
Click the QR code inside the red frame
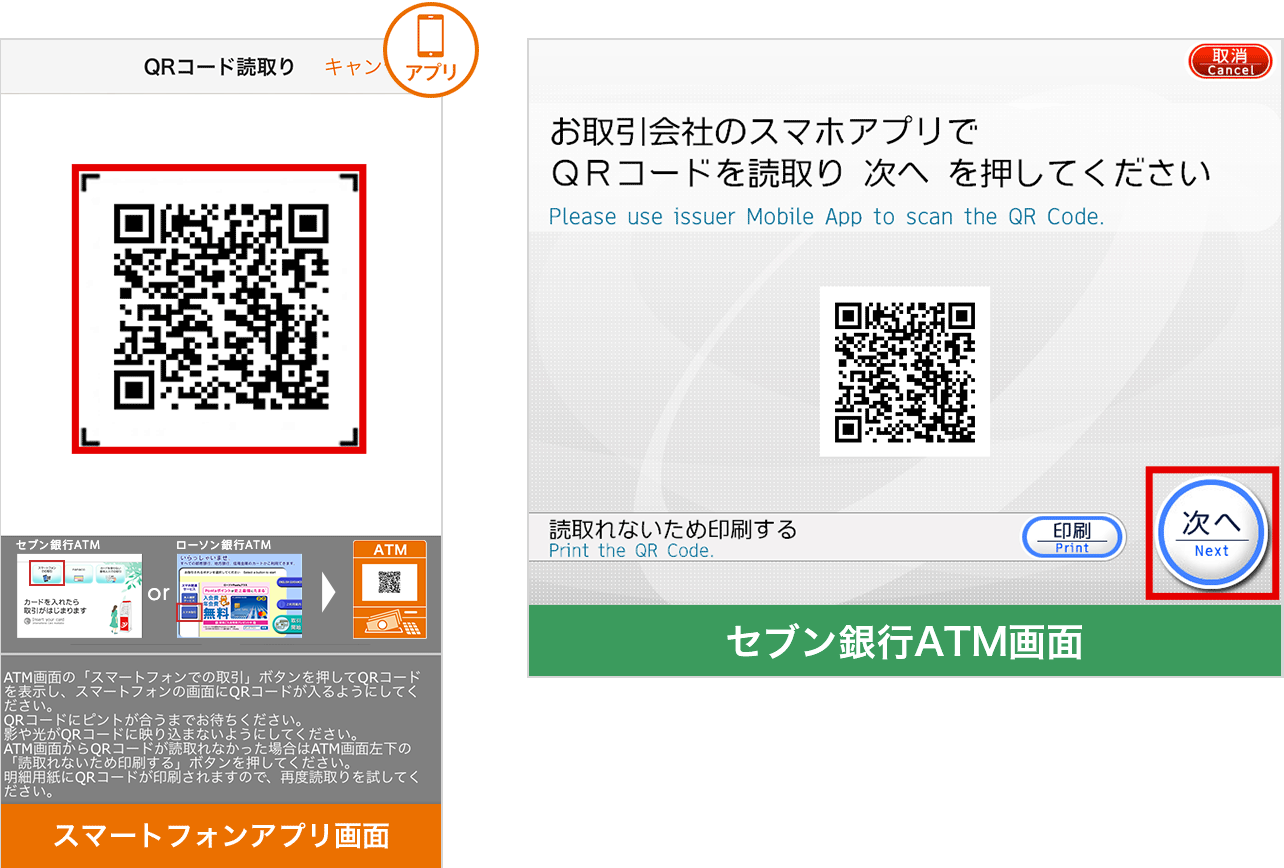coord(218,308)
